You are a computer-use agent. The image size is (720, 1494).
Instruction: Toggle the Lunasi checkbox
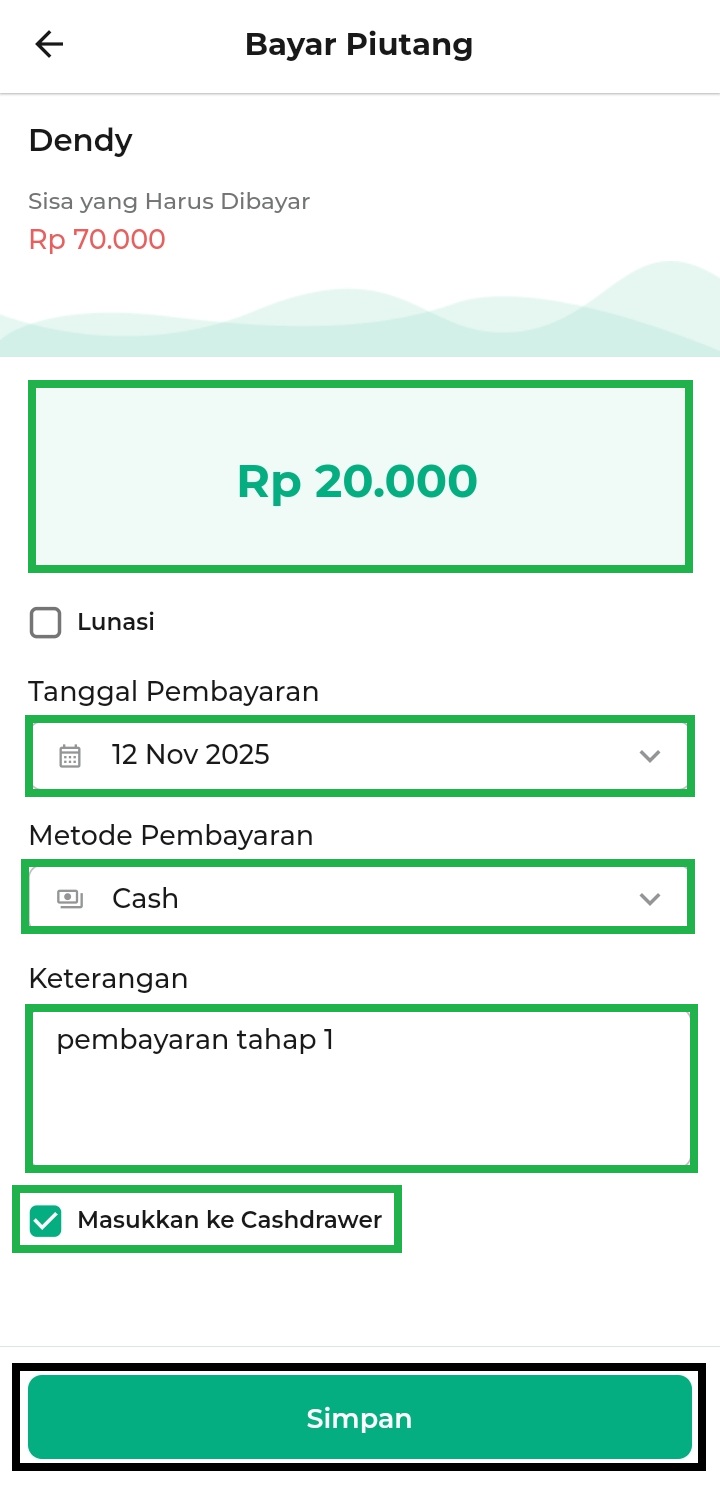[x=46, y=623]
